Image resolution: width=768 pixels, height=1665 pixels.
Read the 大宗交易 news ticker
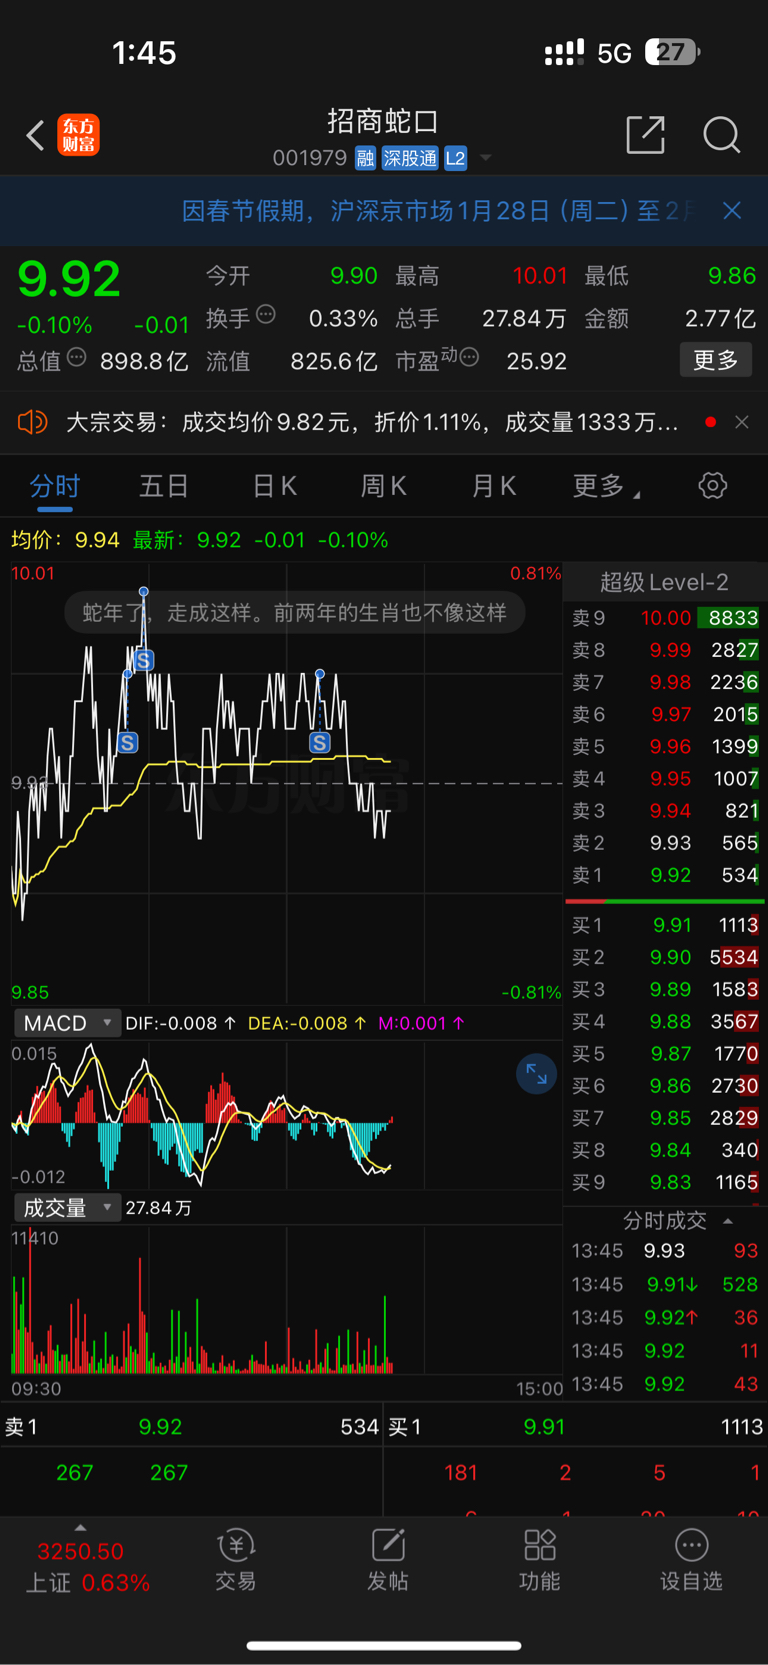coord(372,422)
